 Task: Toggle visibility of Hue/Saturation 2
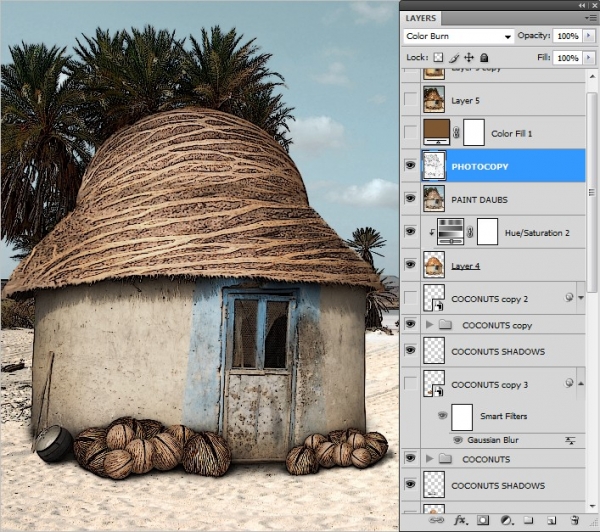[x=410, y=231]
